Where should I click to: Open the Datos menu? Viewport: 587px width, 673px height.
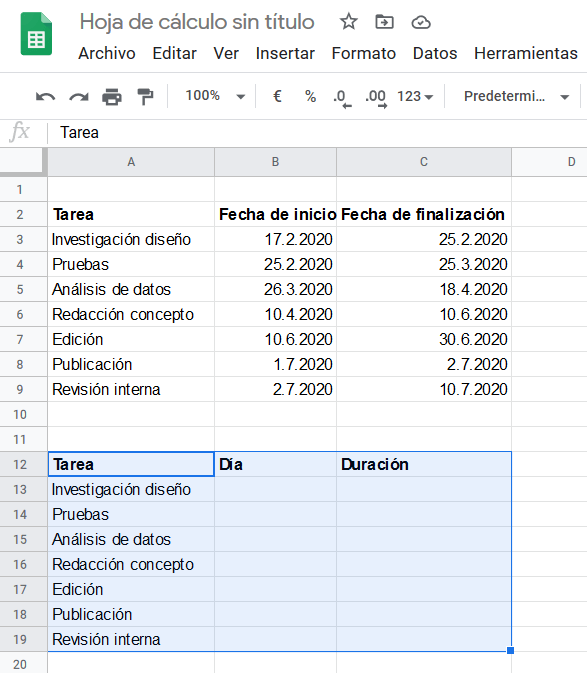point(435,53)
